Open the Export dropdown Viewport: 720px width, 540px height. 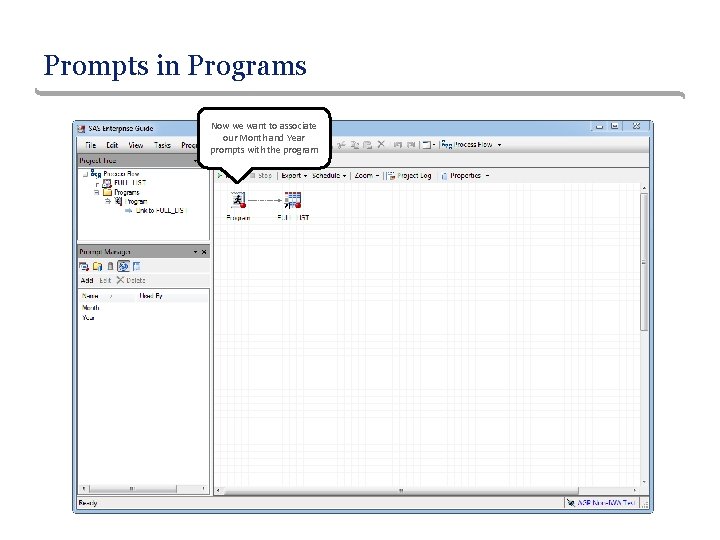(294, 175)
